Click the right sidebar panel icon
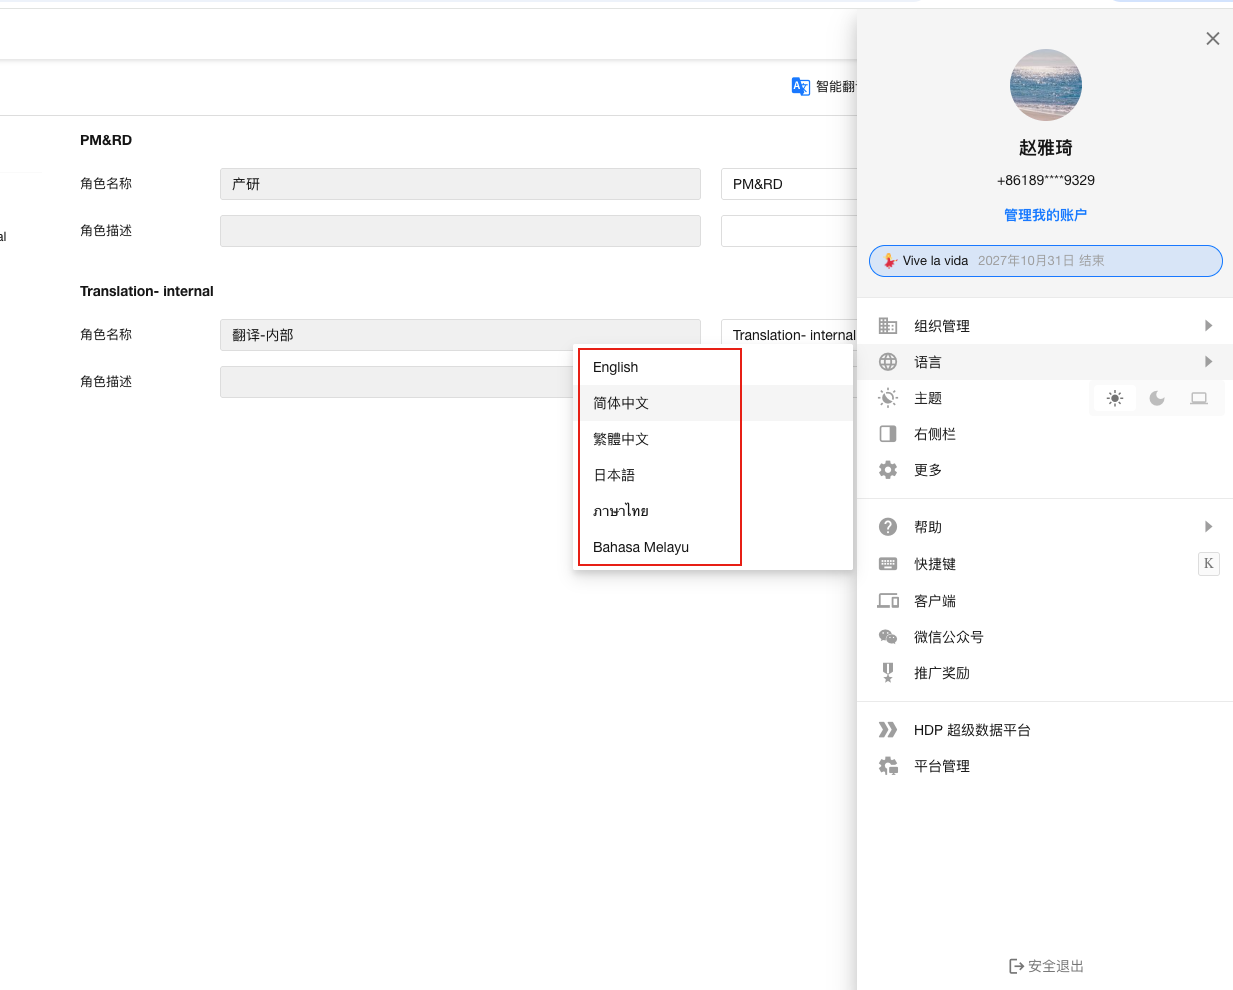Screen dimensions: 1233x990 (x=888, y=434)
